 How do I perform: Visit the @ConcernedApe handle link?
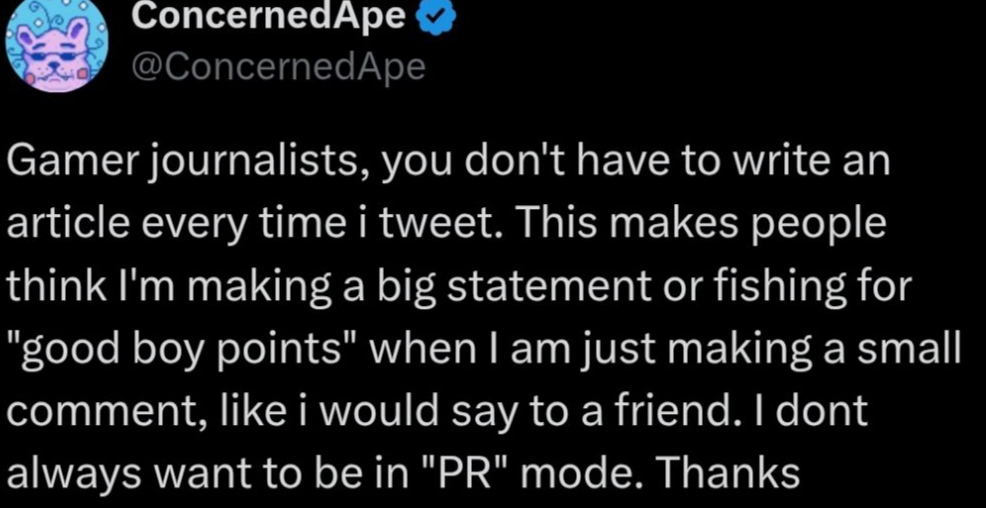(278, 67)
